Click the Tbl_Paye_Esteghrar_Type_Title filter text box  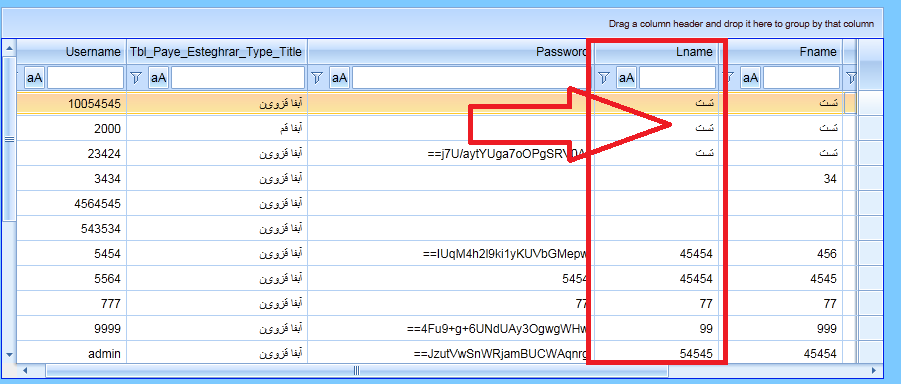point(238,78)
